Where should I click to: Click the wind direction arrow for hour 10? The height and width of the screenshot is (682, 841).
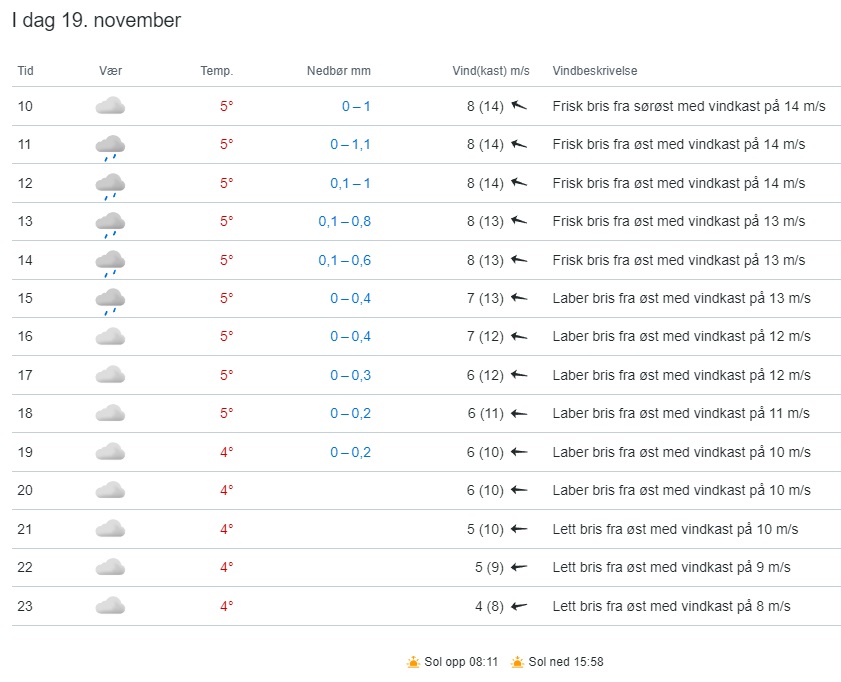point(518,106)
